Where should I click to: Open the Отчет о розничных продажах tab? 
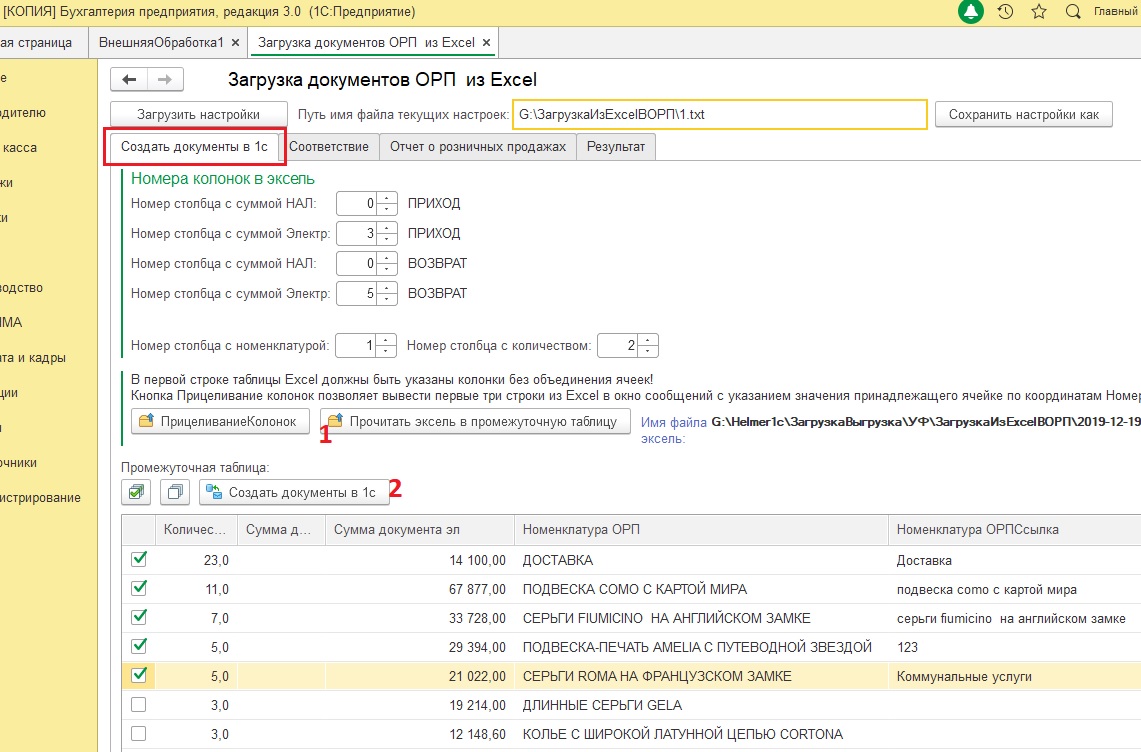tap(478, 147)
